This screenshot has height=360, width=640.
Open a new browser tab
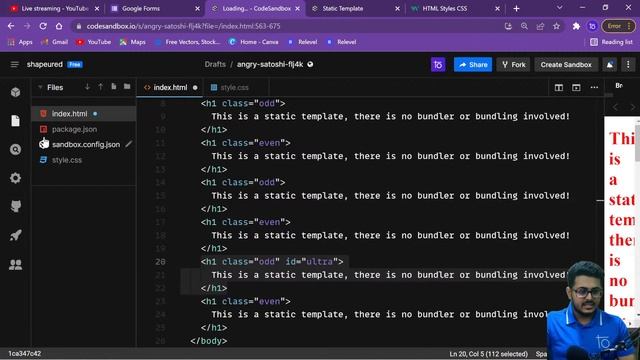pos(516,8)
